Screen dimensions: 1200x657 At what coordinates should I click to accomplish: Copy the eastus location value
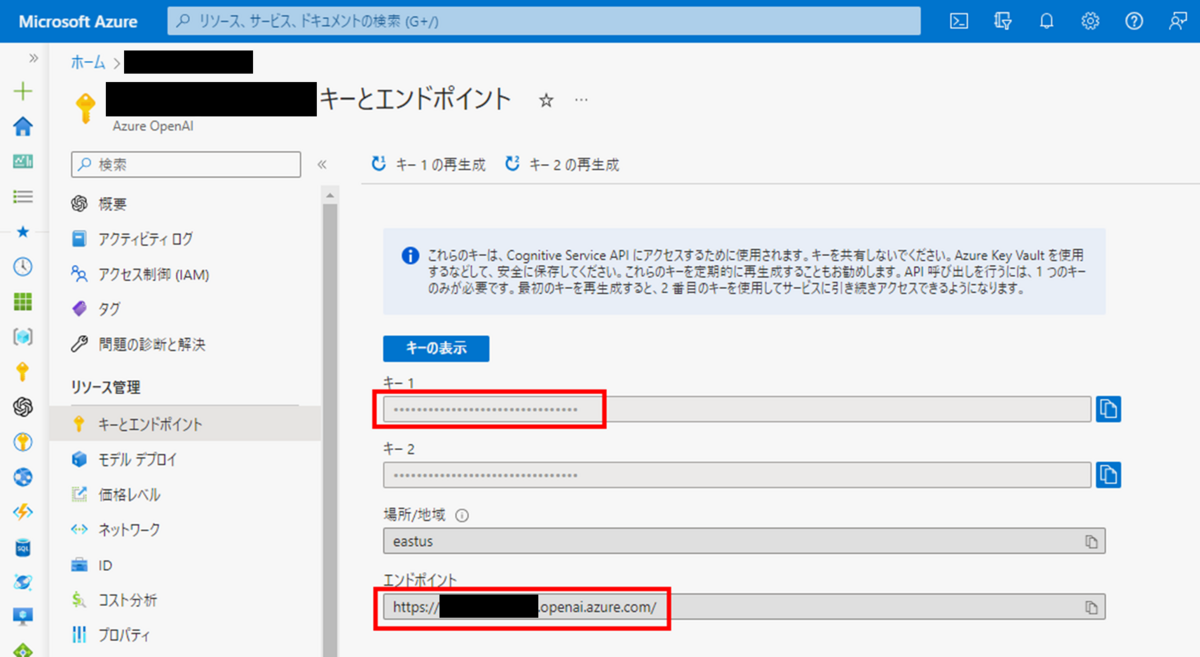point(1092,541)
